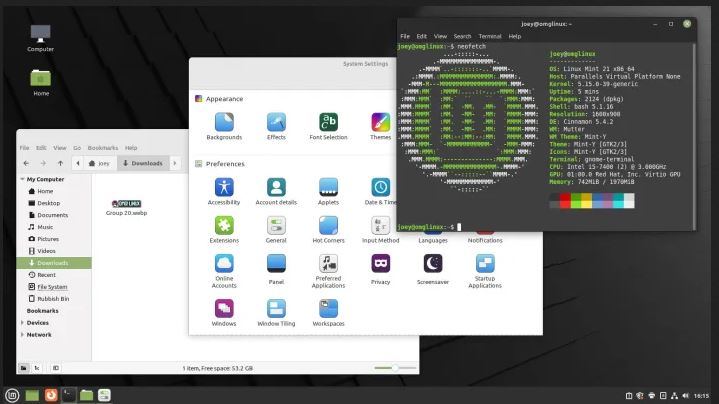Open network icon in system tray
This screenshot has height=404, width=719.
coord(674,395)
